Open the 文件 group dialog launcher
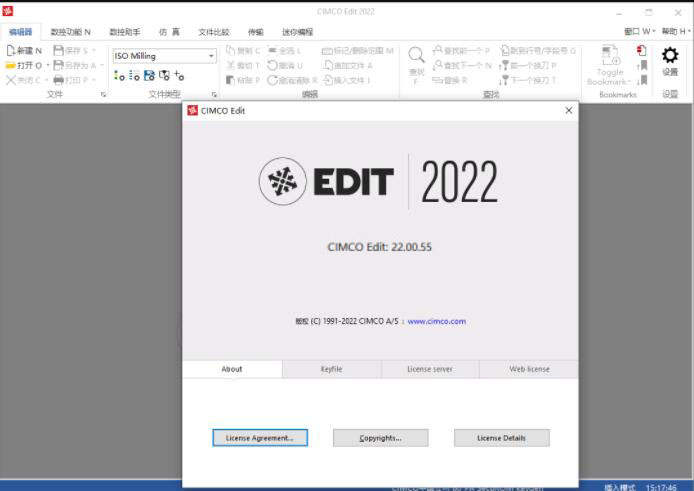 pyautogui.click(x=104, y=94)
